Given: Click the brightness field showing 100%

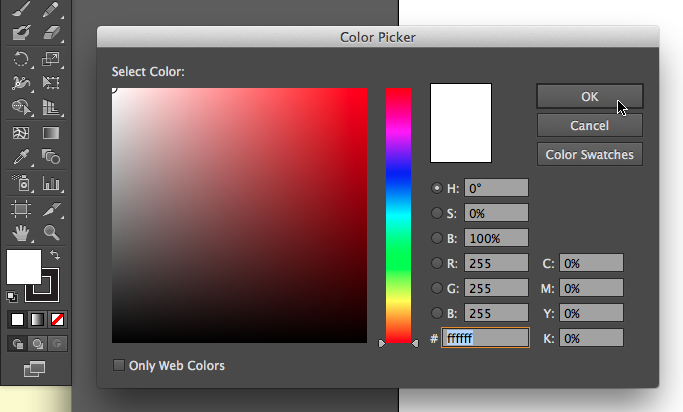Looking at the screenshot, I should click(x=496, y=238).
